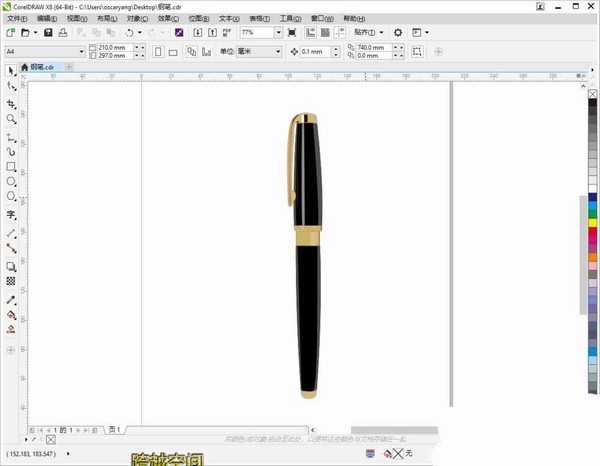
Task: Open the 文件 menu
Action: click(18, 18)
